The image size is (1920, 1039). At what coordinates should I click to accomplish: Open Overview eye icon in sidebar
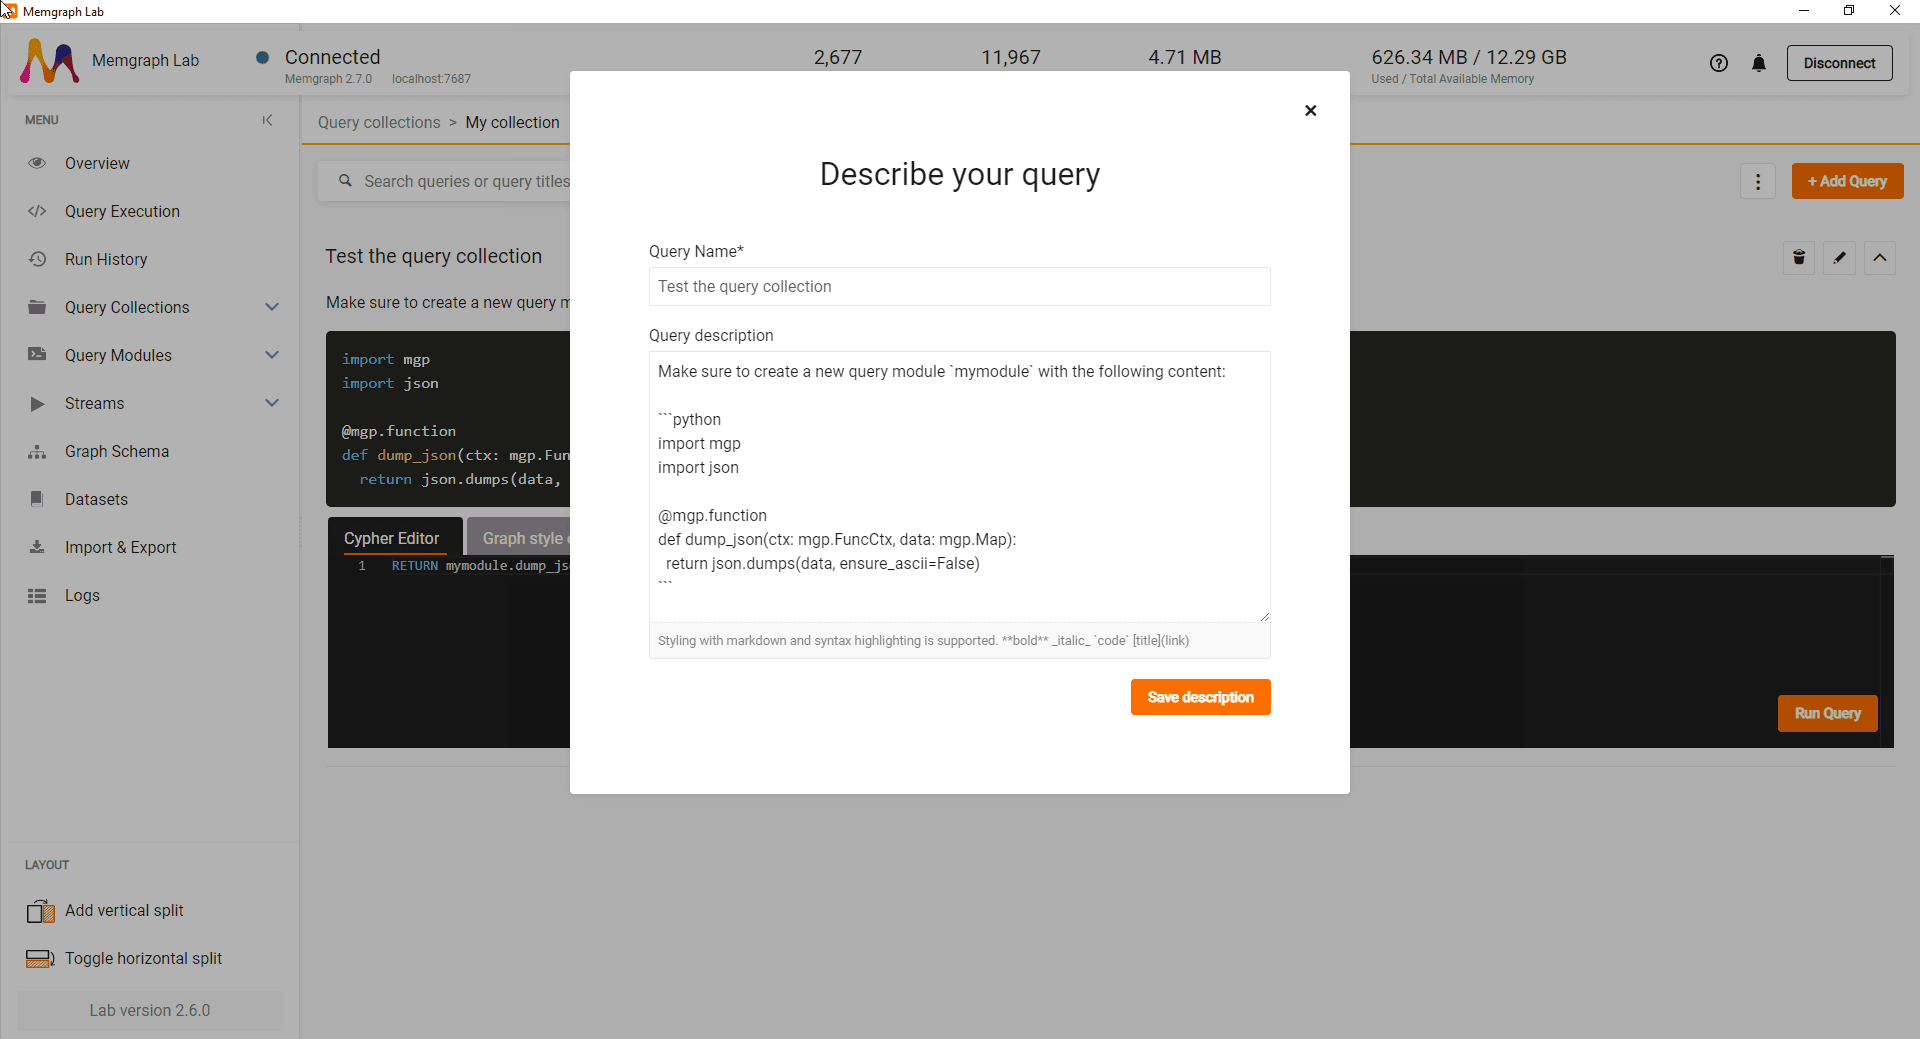[37, 163]
